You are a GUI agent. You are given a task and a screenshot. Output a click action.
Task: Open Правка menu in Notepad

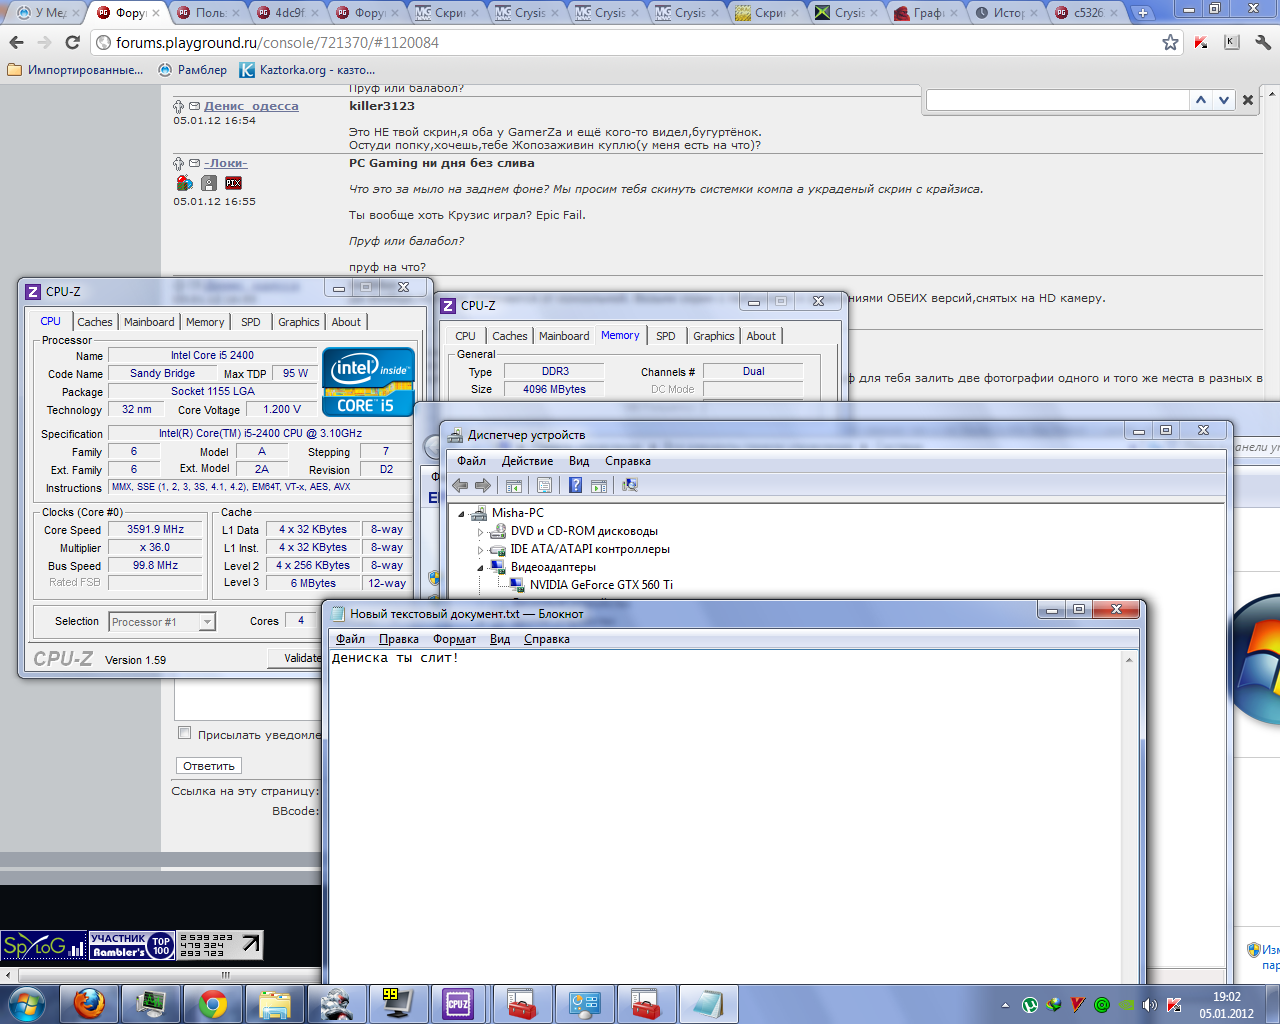click(399, 639)
